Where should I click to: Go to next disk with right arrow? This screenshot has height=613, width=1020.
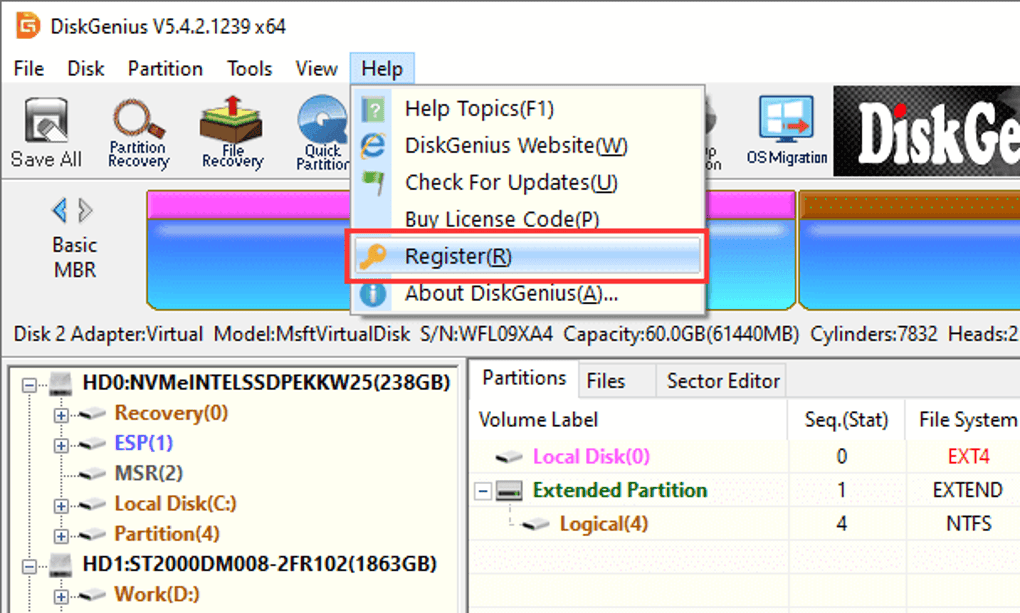click(x=85, y=210)
